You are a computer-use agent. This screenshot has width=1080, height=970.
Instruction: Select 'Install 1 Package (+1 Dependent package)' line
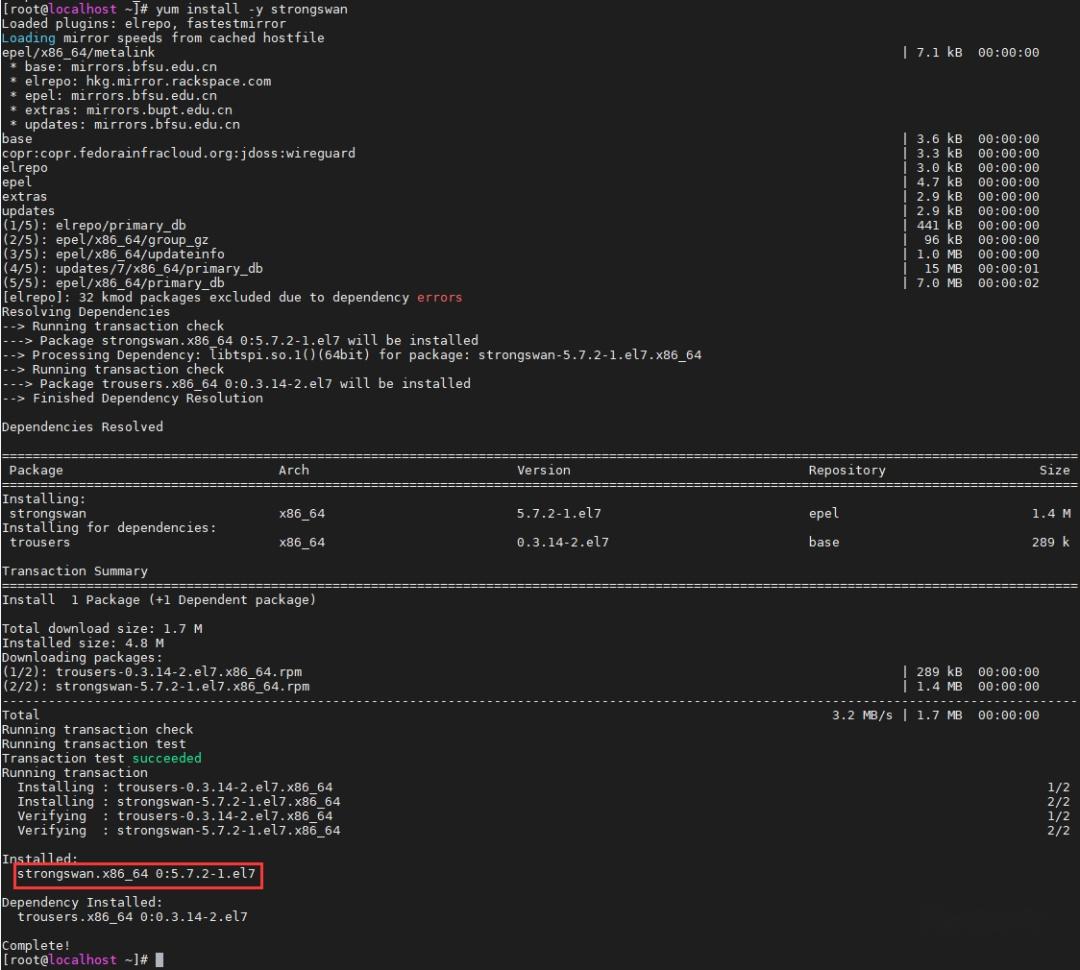(158, 600)
